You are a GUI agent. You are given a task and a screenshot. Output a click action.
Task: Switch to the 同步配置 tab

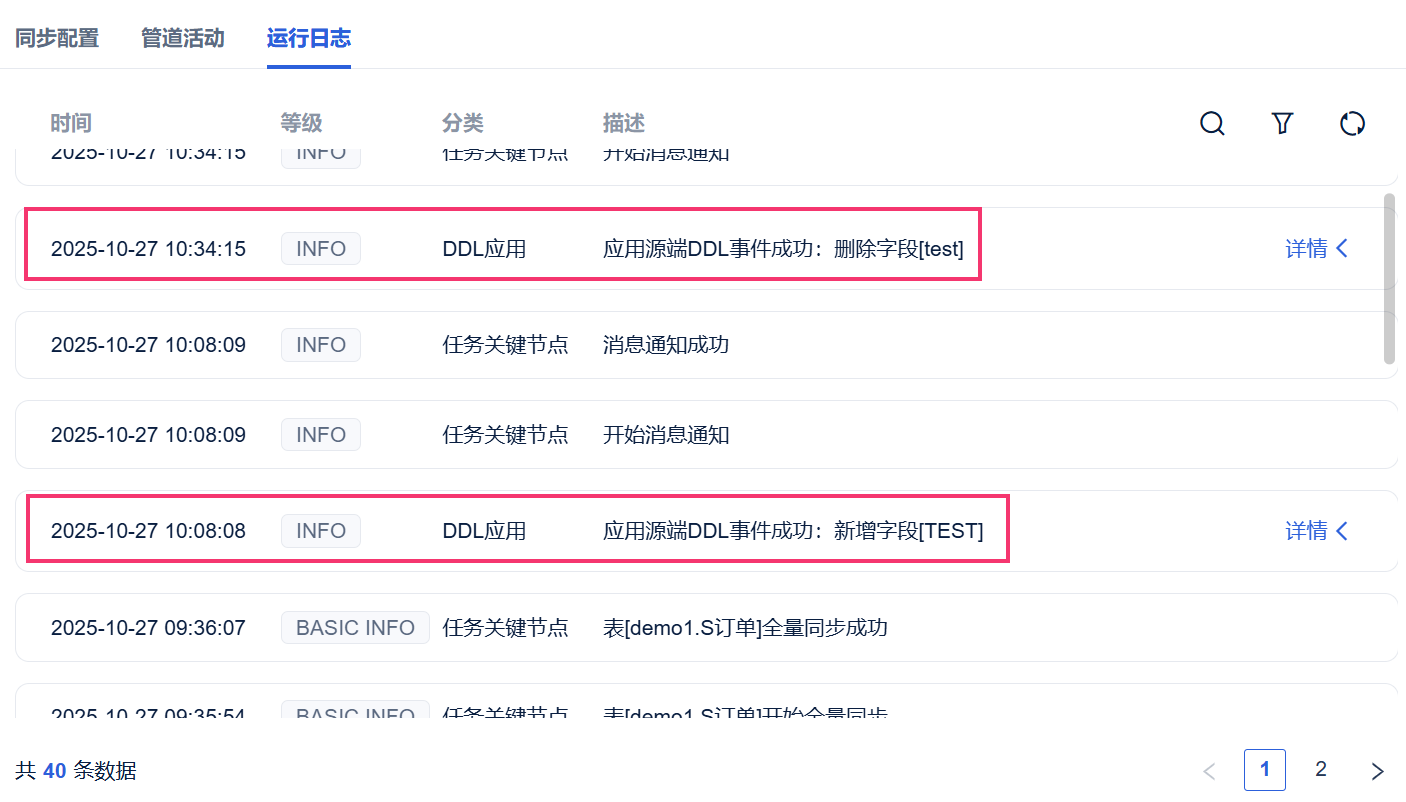click(x=57, y=39)
